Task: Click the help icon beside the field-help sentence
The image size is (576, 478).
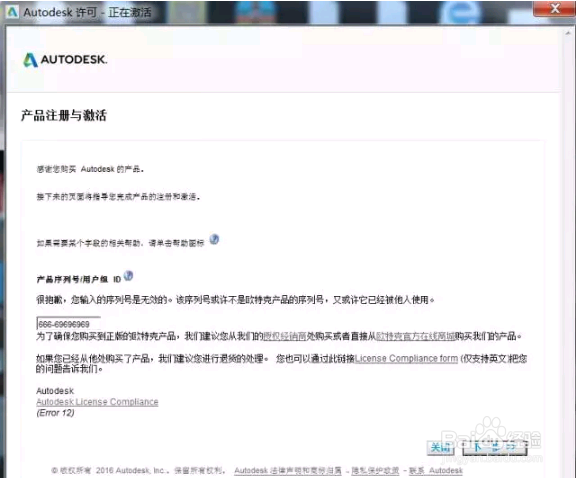Action: [x=214, y=240]
